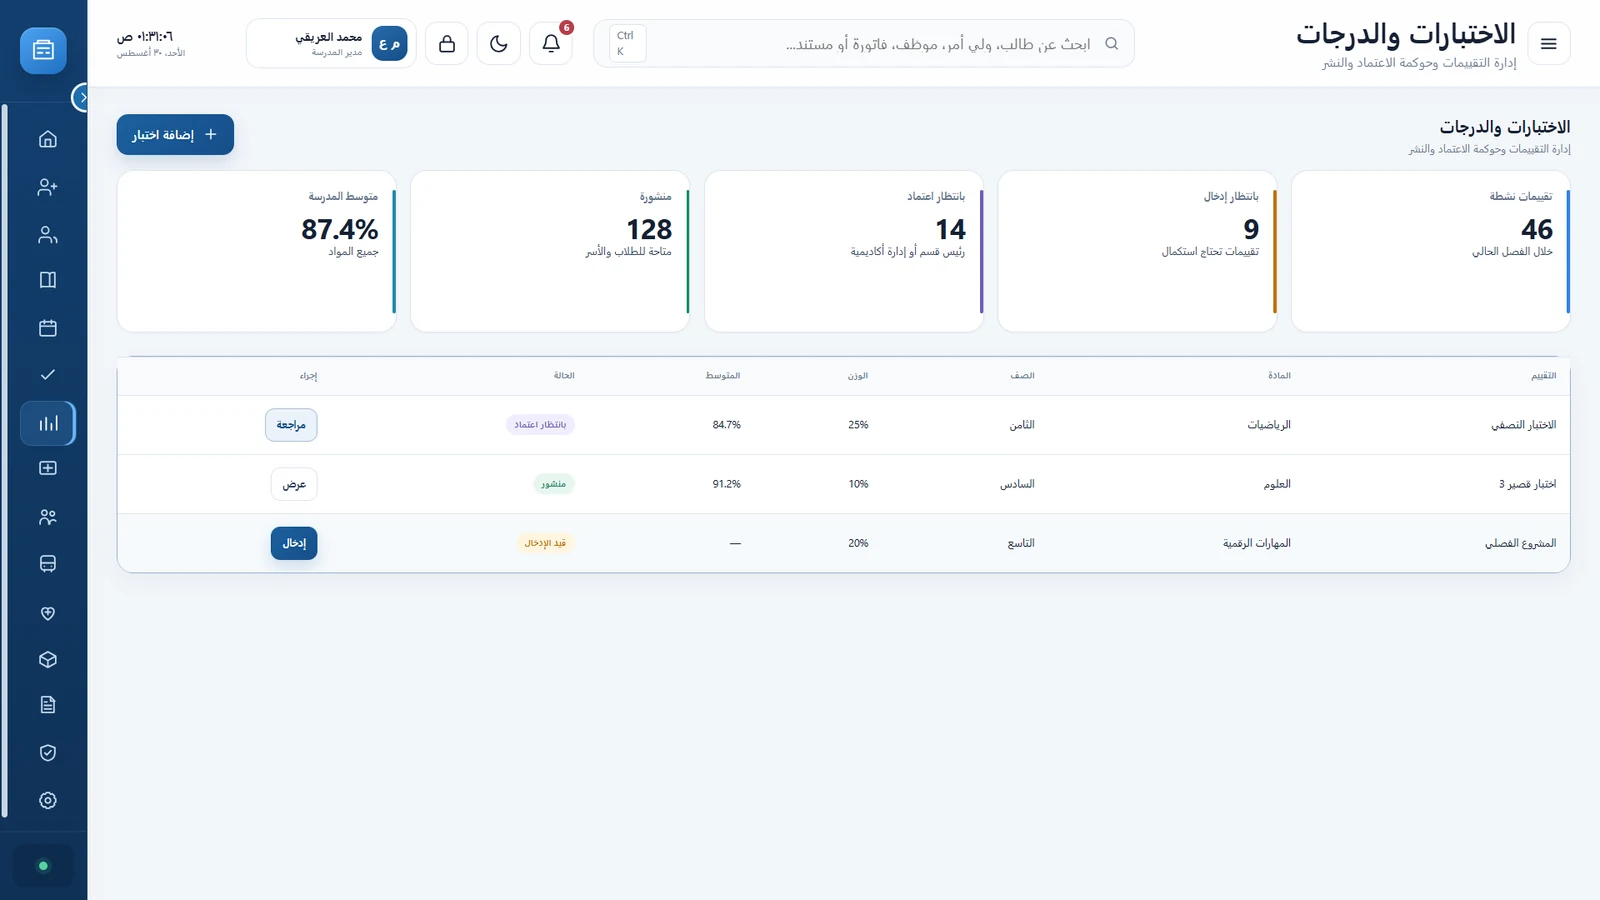The height and width of the screenshot is (900, 1600).
Task: Click إضافة اختبار button
Action: pos(175,135)
